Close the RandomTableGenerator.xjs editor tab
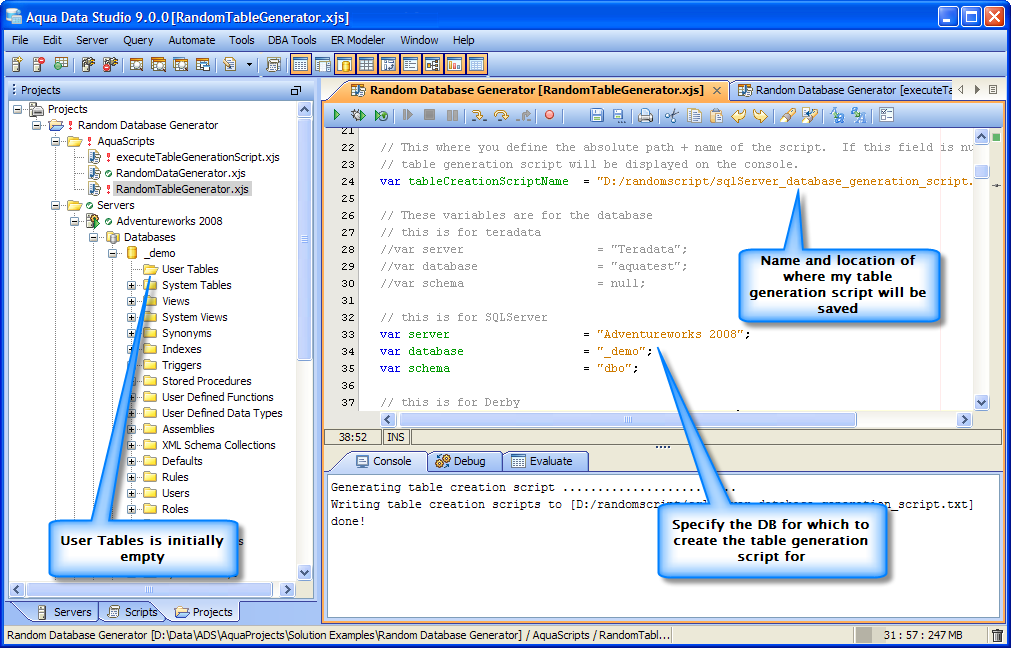The image size is (1011, 648). click(x=716, y=91)
